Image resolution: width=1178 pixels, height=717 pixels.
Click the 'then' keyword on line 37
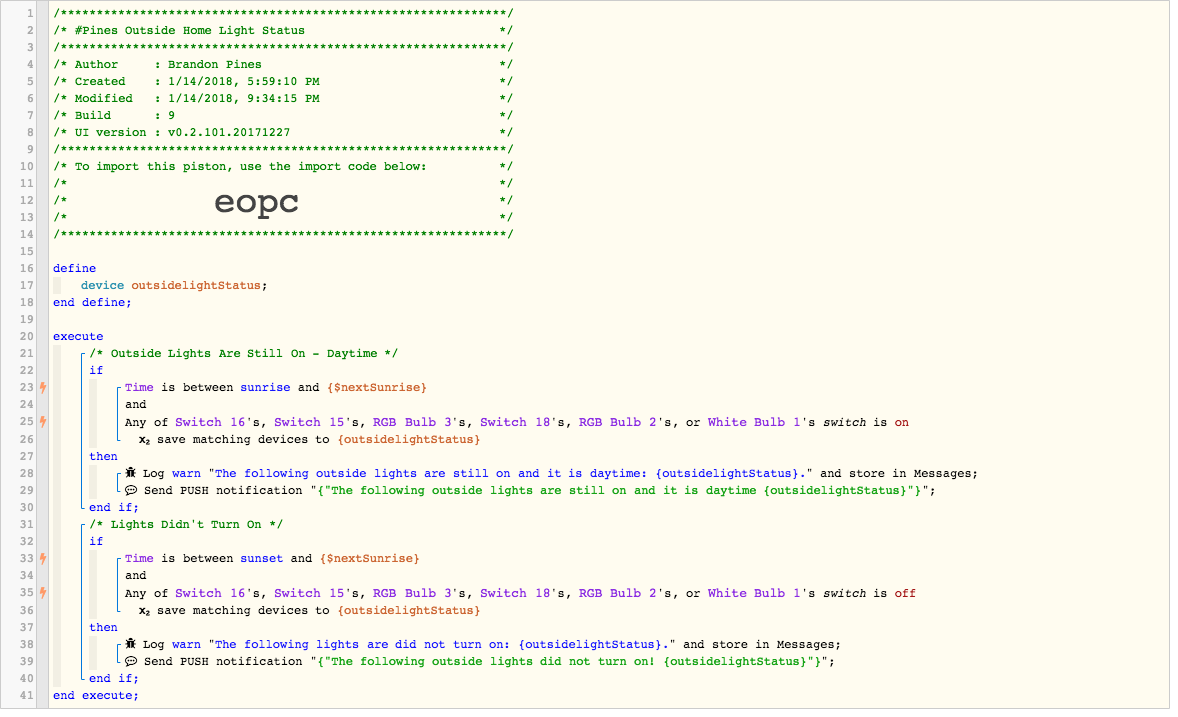tap(104, 628)
